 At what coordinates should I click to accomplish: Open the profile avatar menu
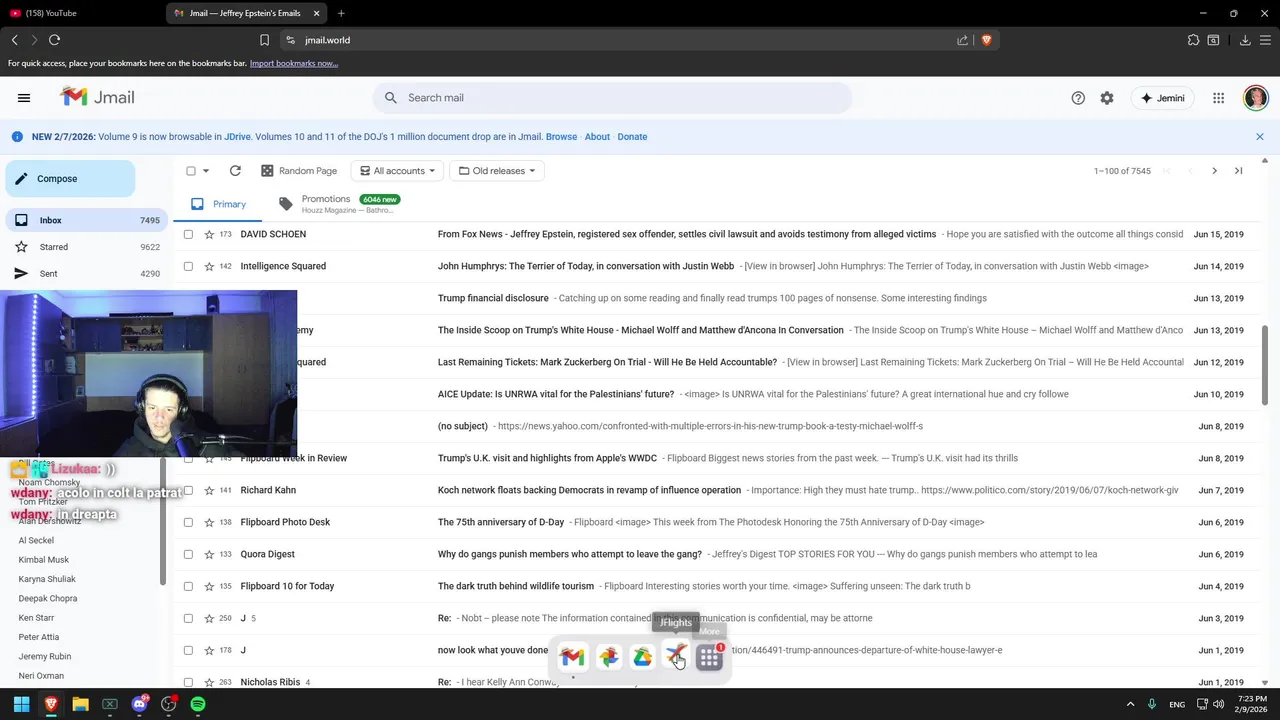[x=1256, y=98]
